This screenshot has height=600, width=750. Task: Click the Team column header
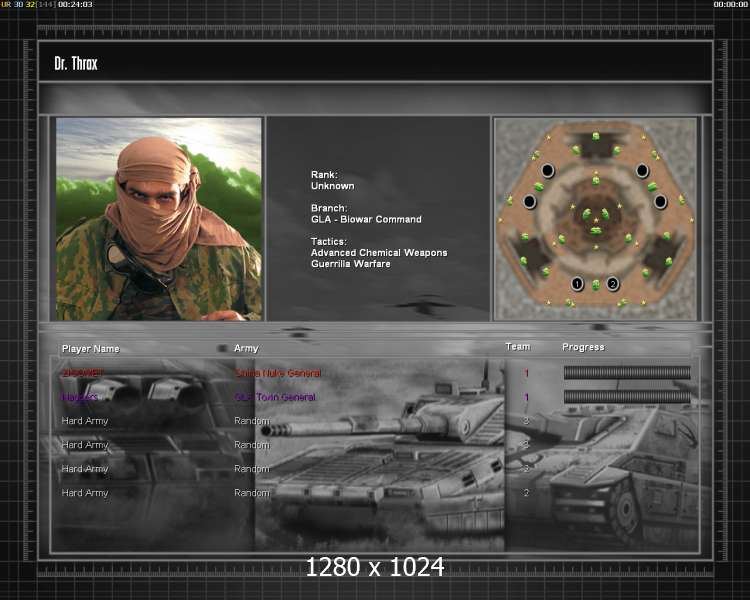point(518,346)
